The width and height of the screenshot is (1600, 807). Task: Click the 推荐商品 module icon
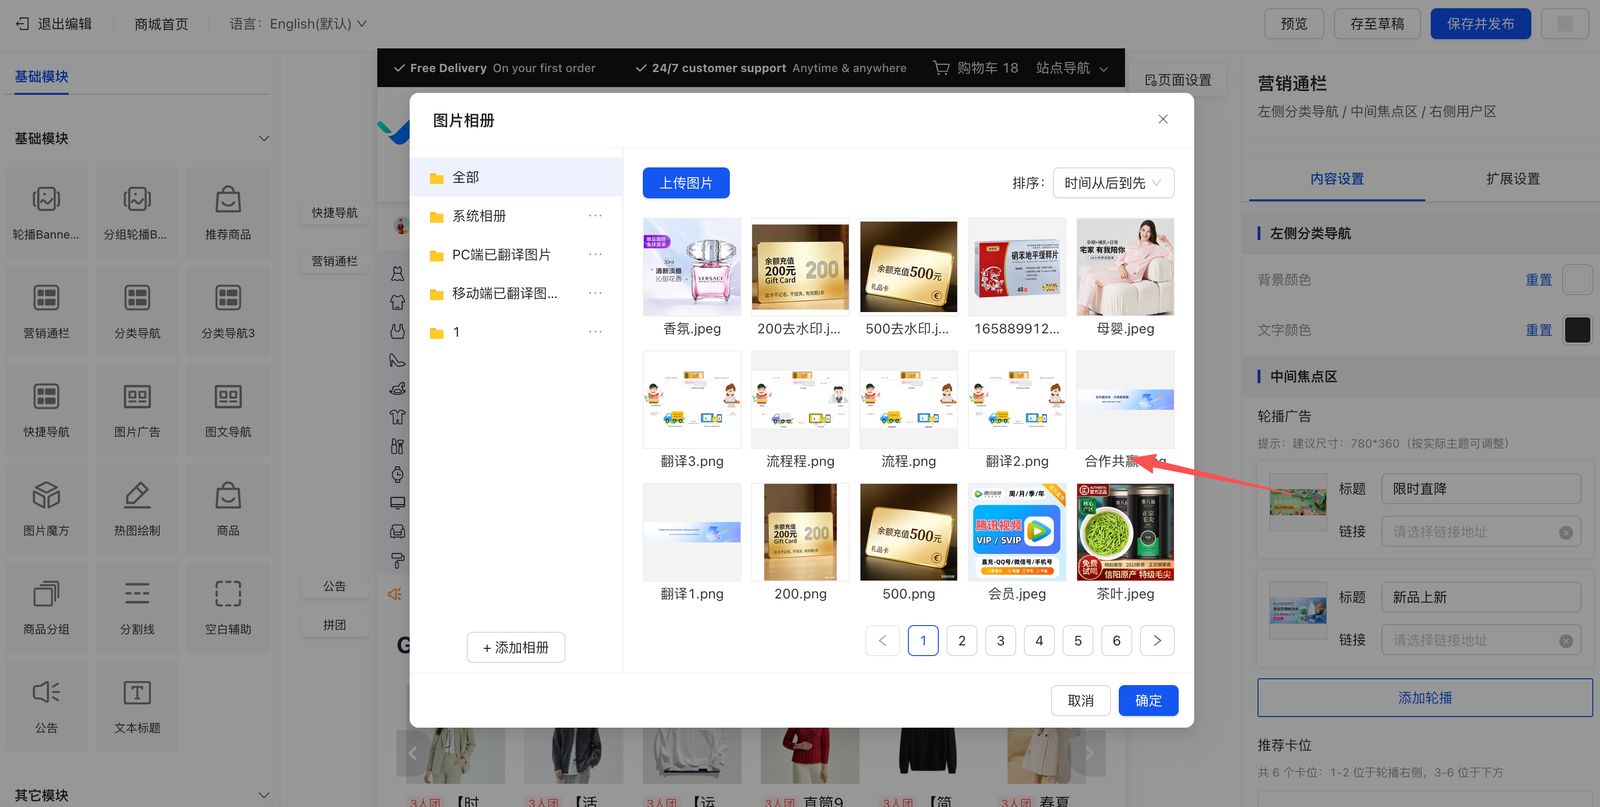pyautogui.click(x=228, y=200)
